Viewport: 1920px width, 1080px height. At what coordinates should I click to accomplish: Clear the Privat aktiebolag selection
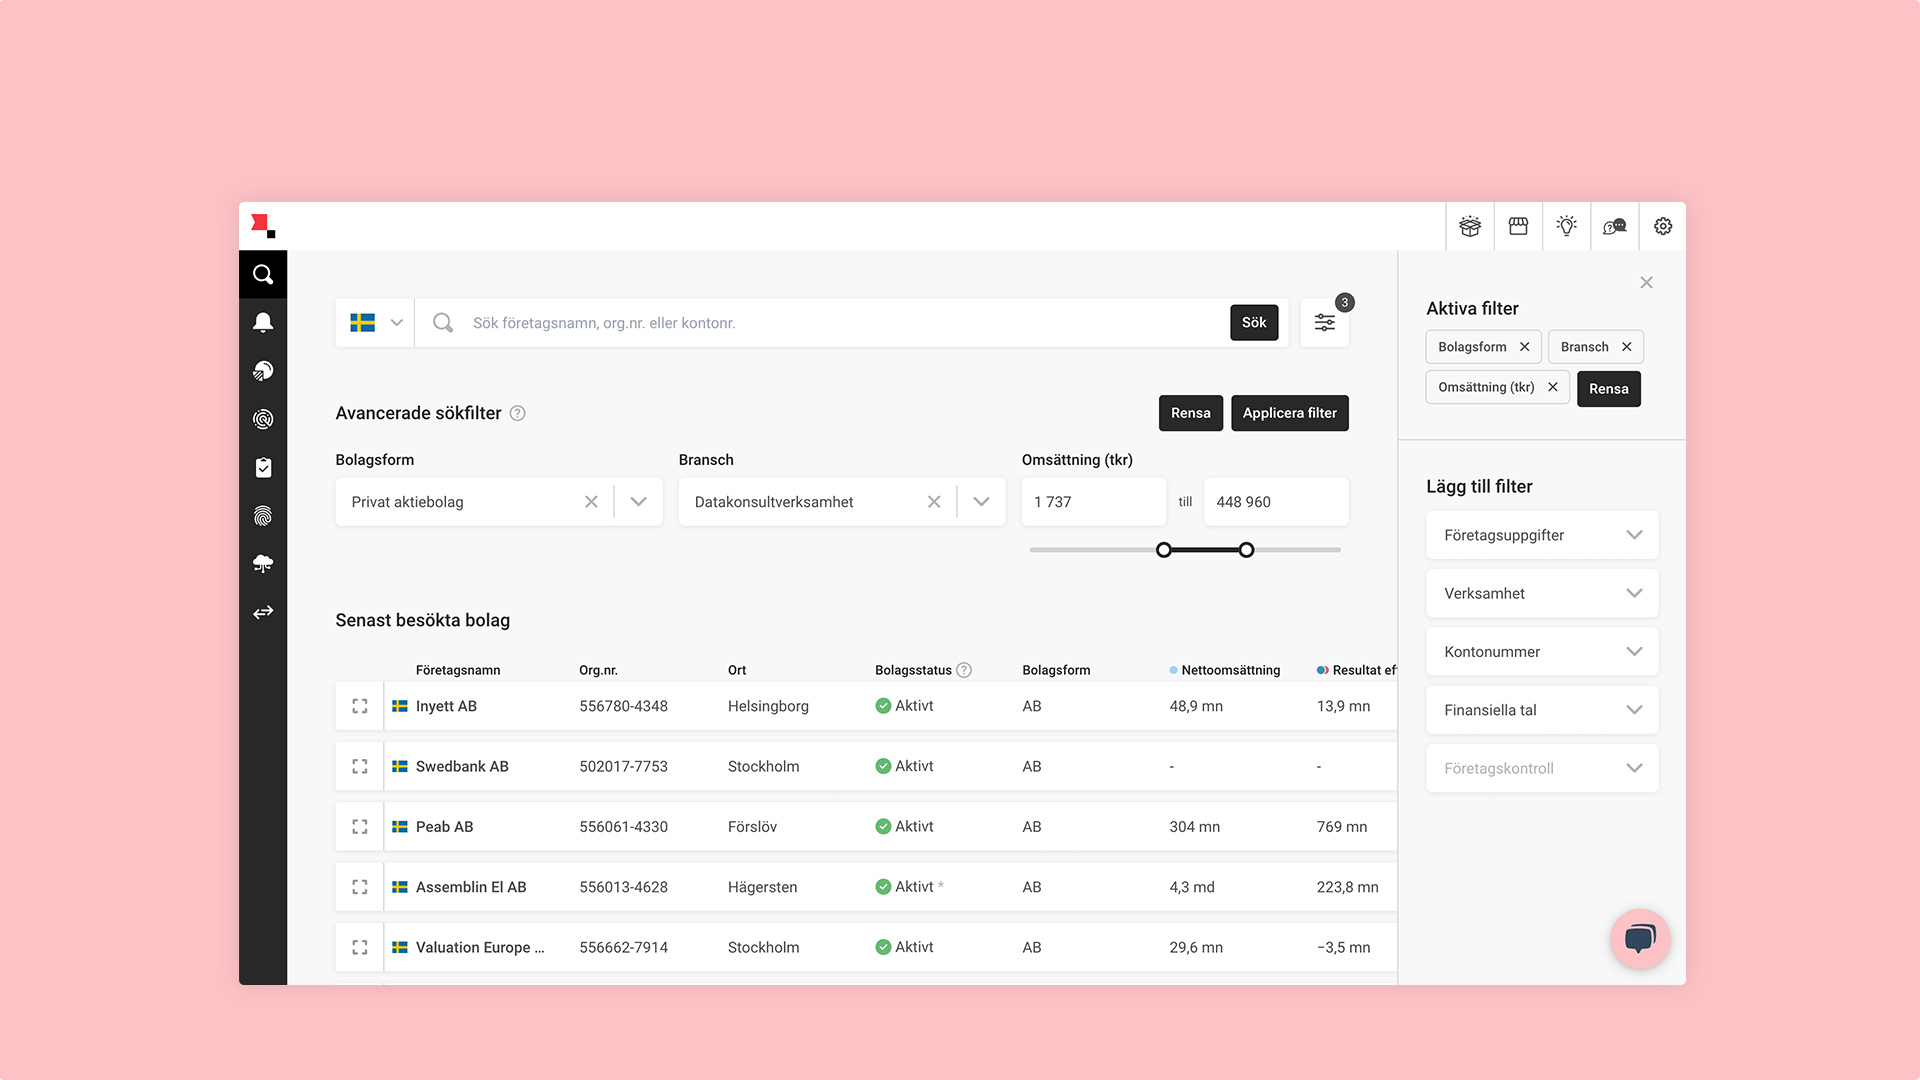click(x=591, y=502)
